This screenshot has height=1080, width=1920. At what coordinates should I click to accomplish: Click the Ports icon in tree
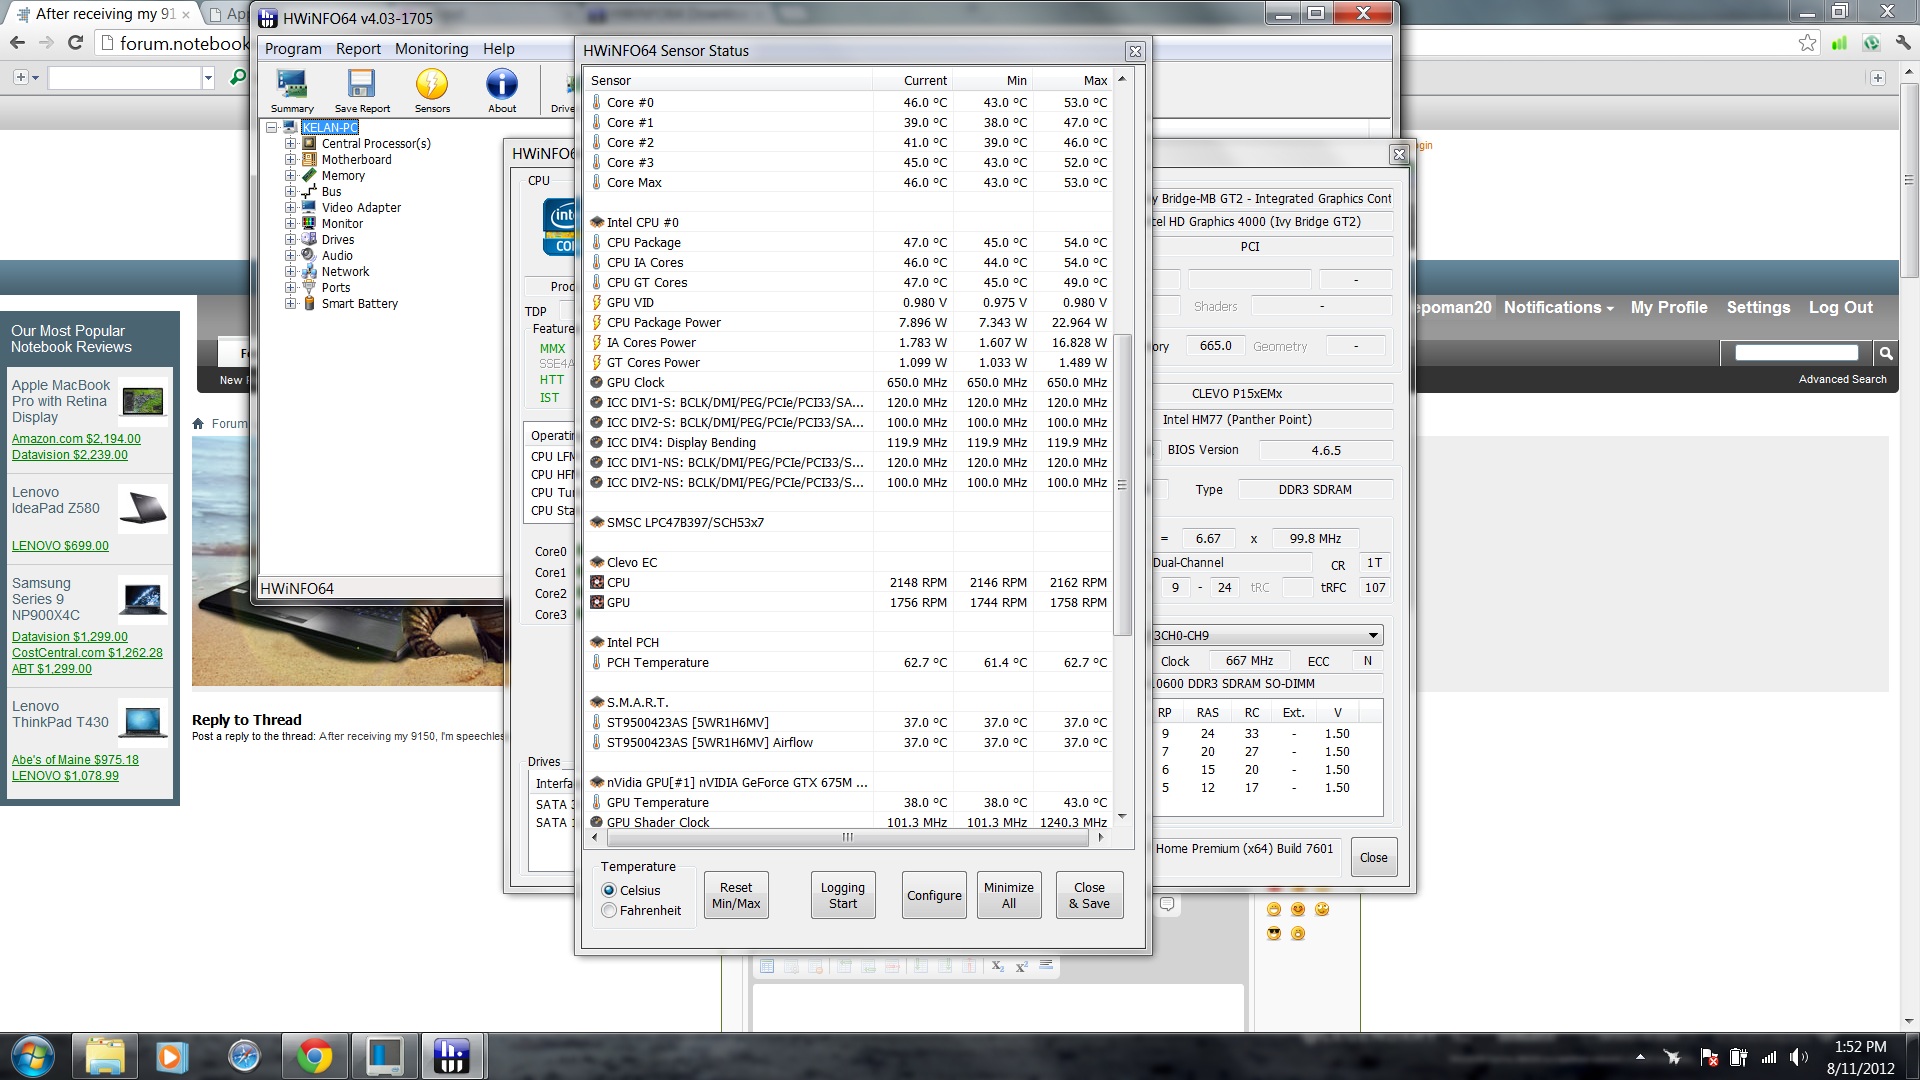point(309,287)
